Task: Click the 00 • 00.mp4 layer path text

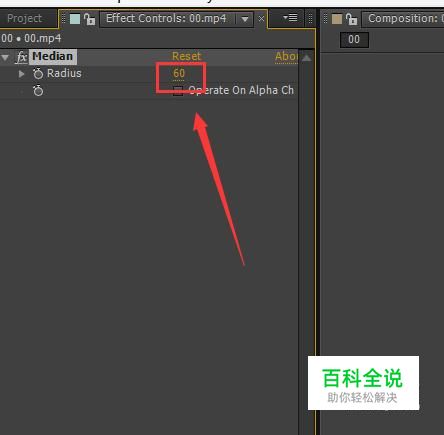Action: [31, 38]
